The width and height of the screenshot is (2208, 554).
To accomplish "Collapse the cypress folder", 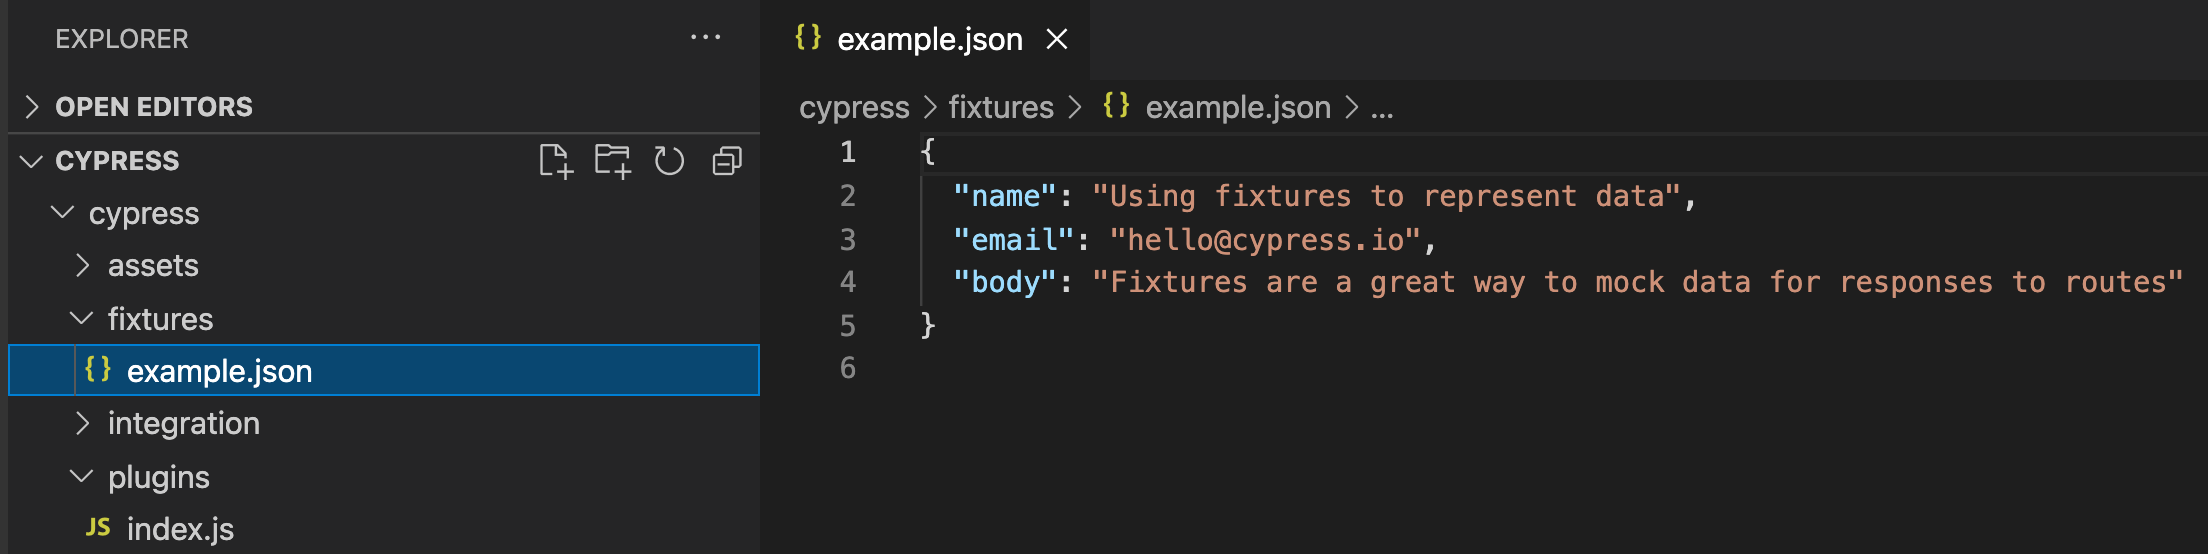I will pyautogui.click(x=63, y=213).
